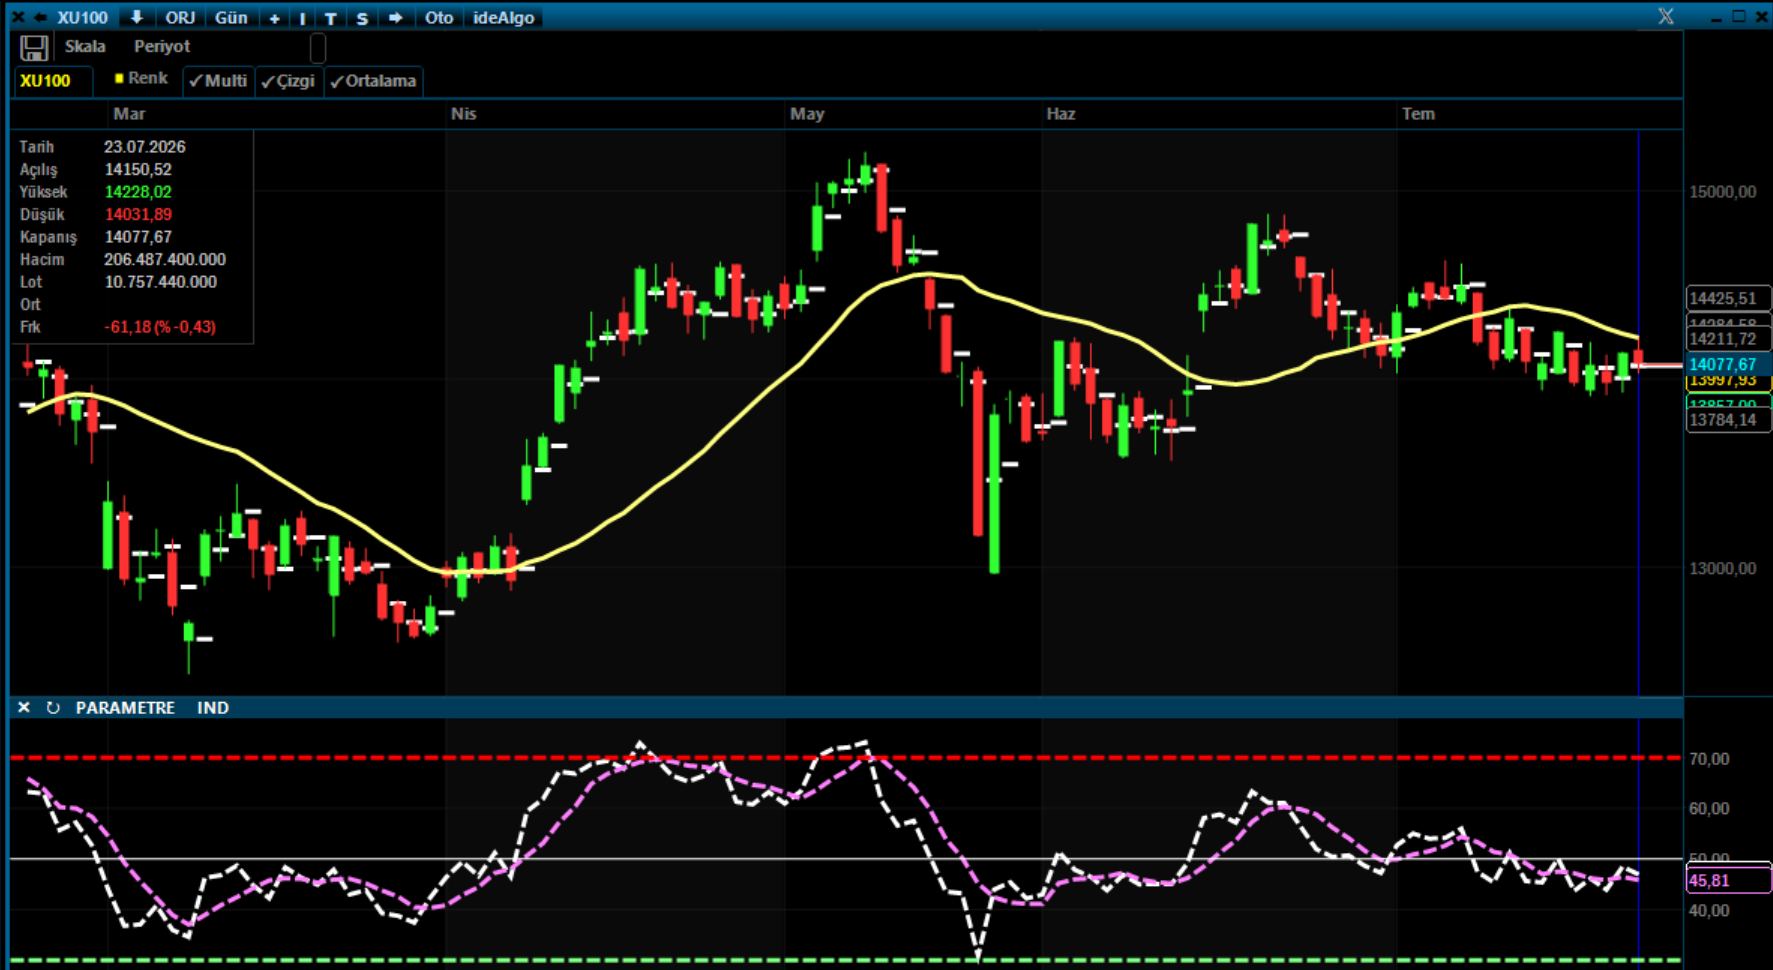This screenshot has width=1773, height=970.
Task: Save the chart with the floppy disk icon
Action: [x=34, y=47]
